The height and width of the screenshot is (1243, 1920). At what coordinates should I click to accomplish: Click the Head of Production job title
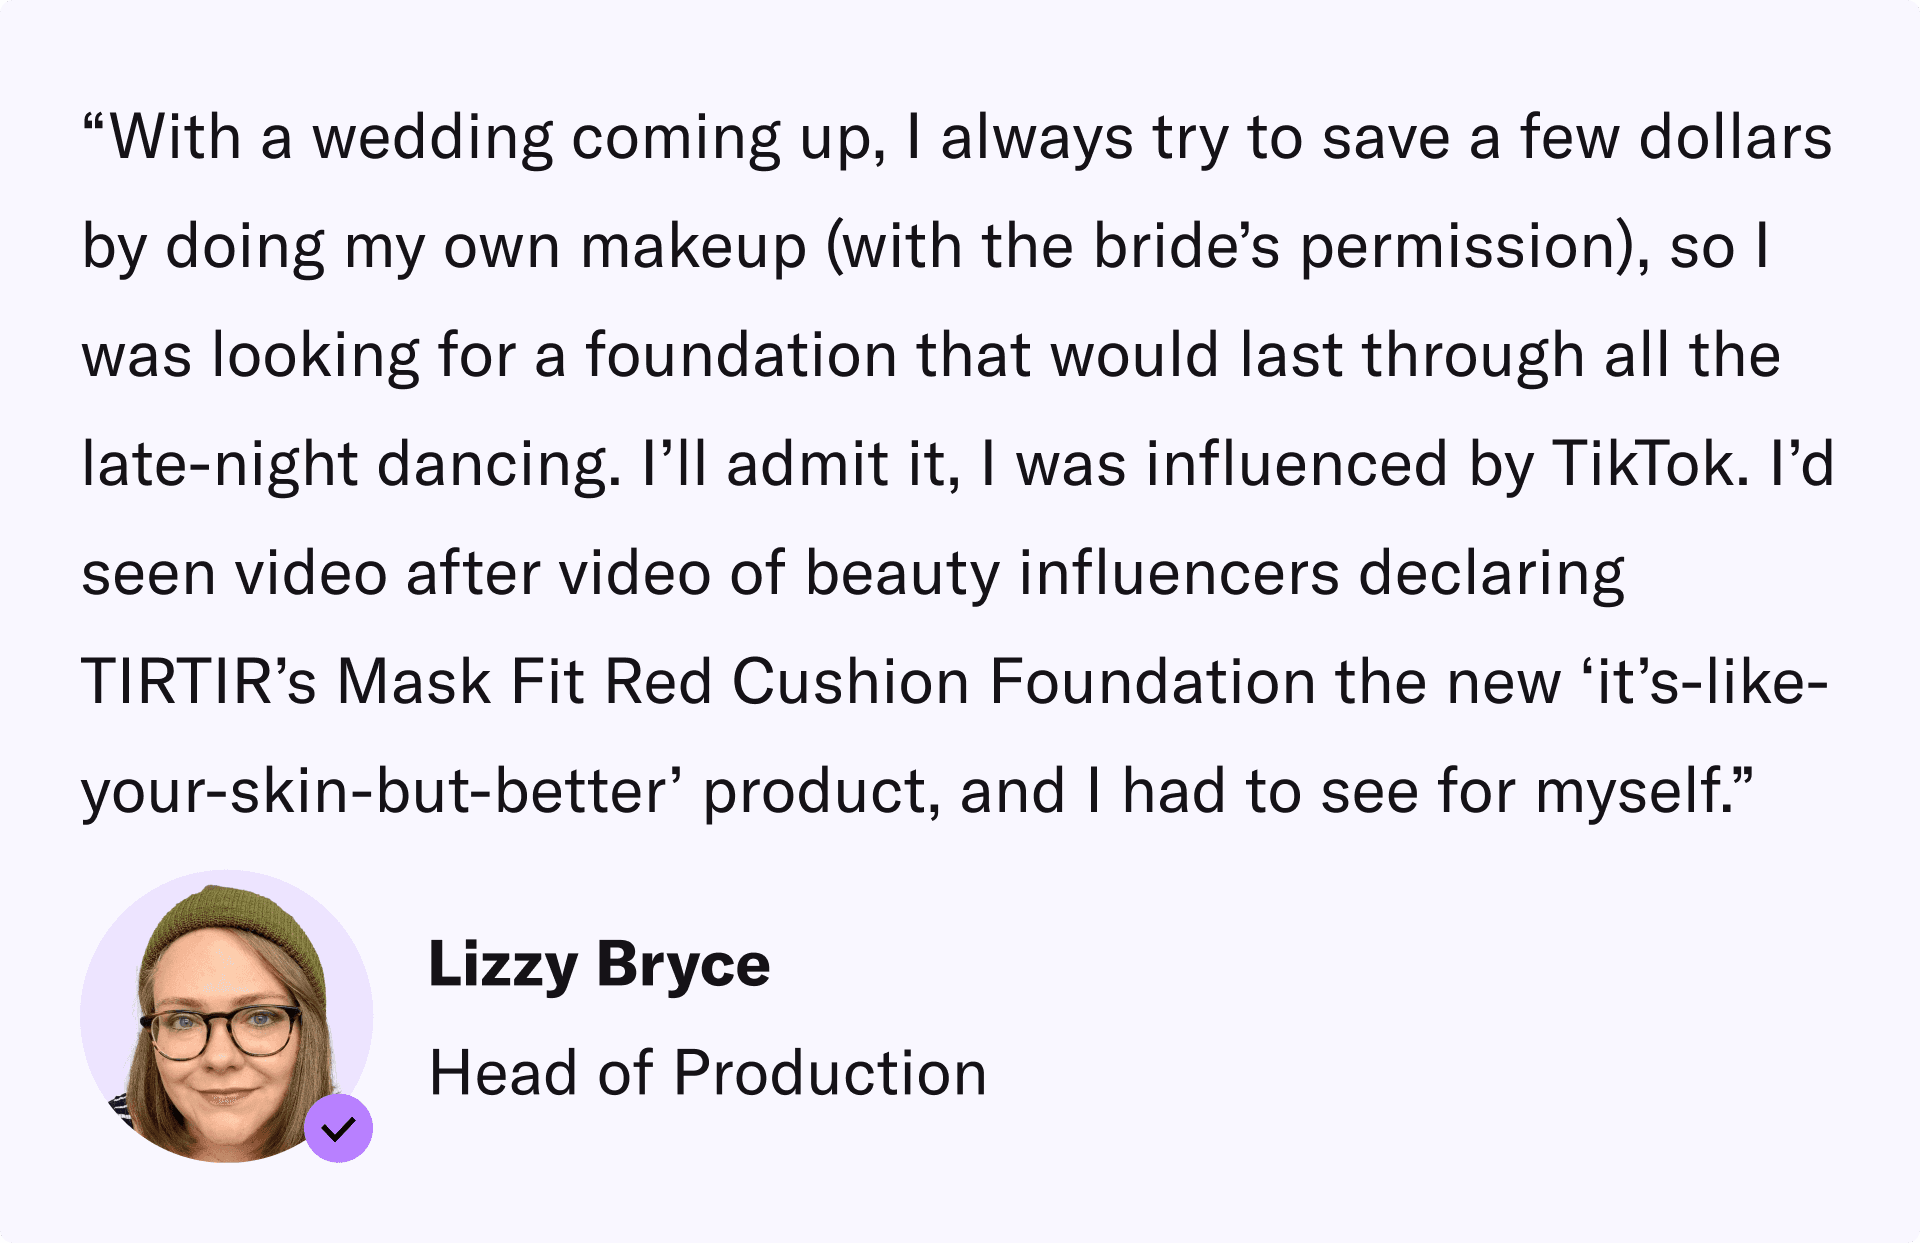click(707, 1073)
